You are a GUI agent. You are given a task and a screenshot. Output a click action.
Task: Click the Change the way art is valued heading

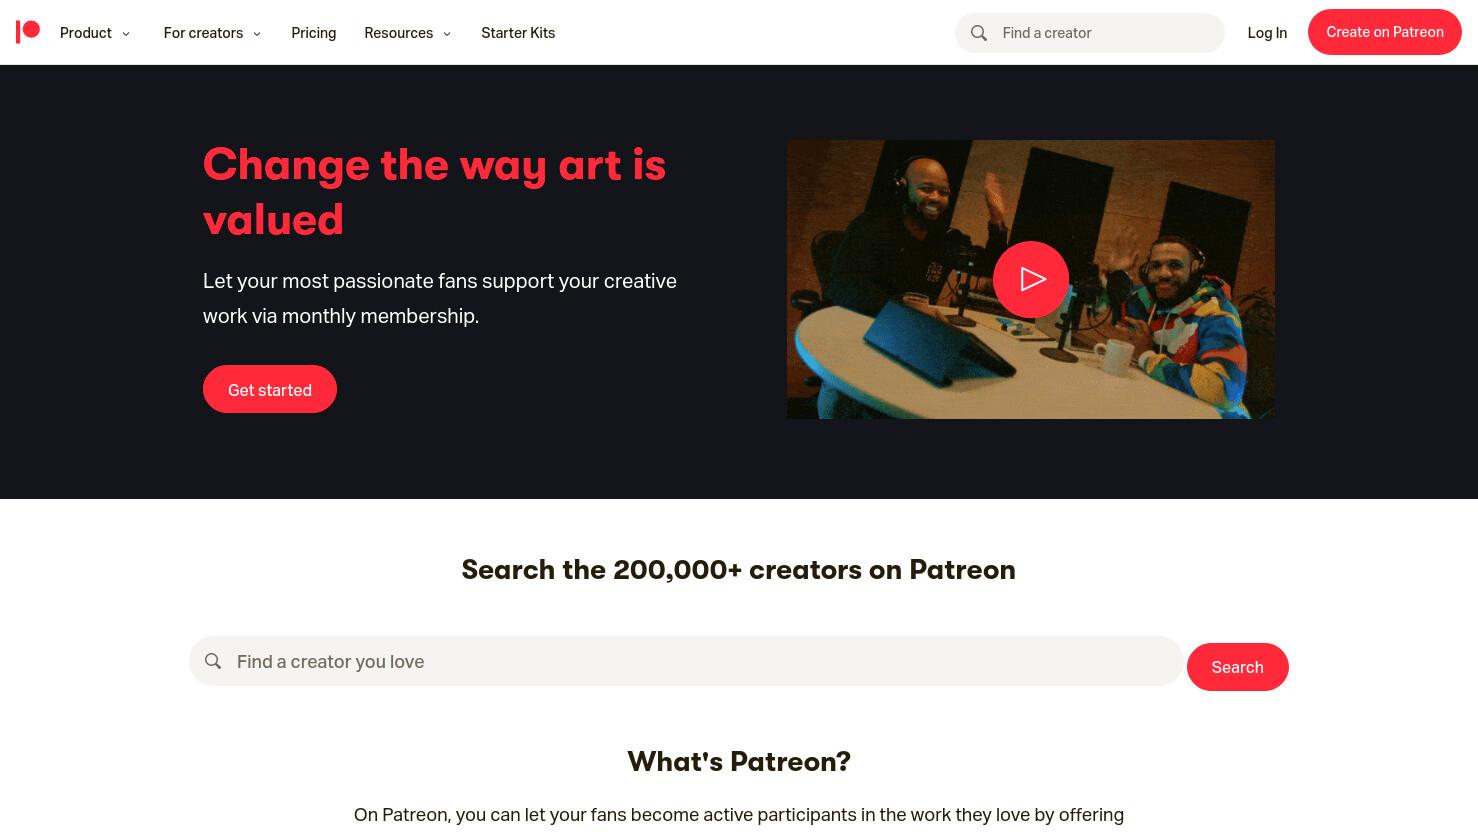[435, 192]
